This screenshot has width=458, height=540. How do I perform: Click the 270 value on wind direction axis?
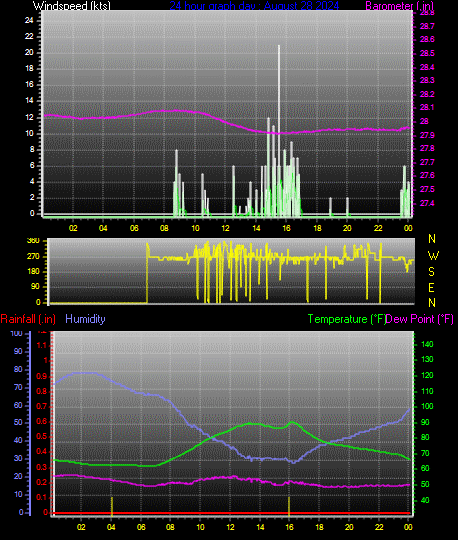tap(33, 257)
